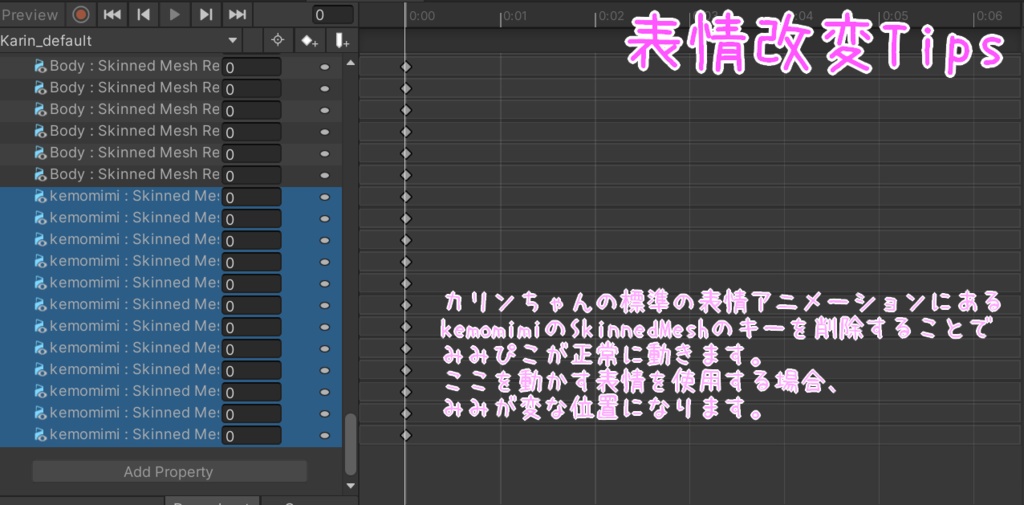Click the 0:02 mark on the timeline ruler
The width and height of the screenshot is (1024, 505).
click(611, 16)
